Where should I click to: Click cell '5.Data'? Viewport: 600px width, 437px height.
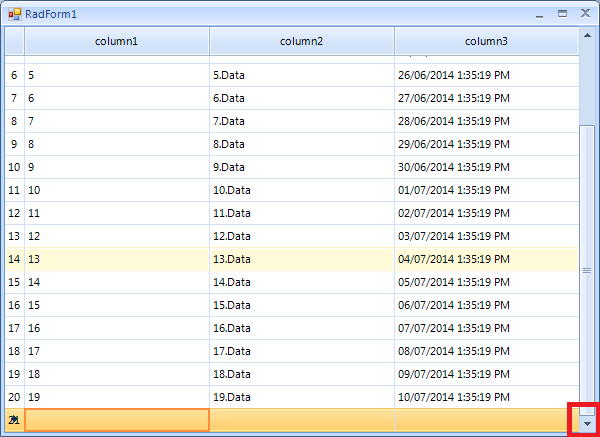(302, 75)
